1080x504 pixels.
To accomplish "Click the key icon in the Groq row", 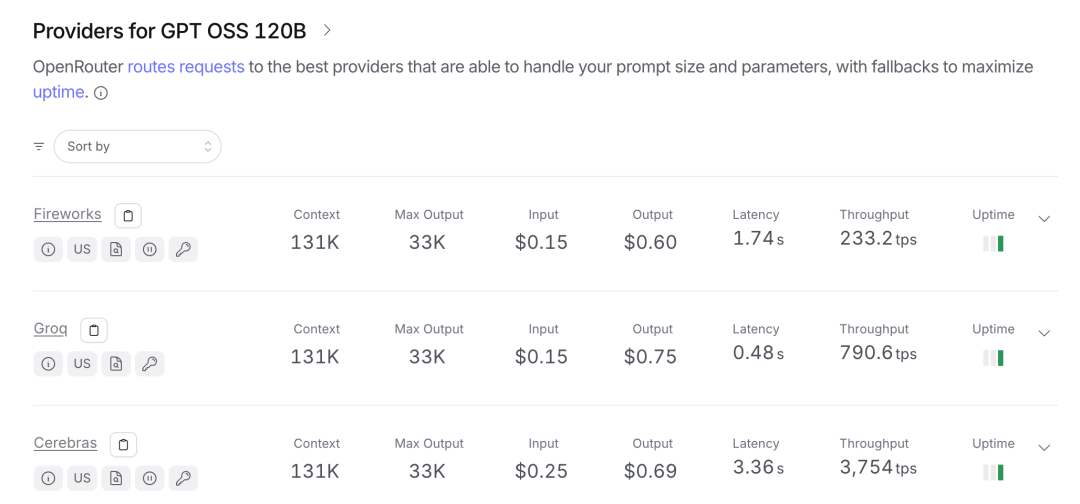I will [149, 364].
